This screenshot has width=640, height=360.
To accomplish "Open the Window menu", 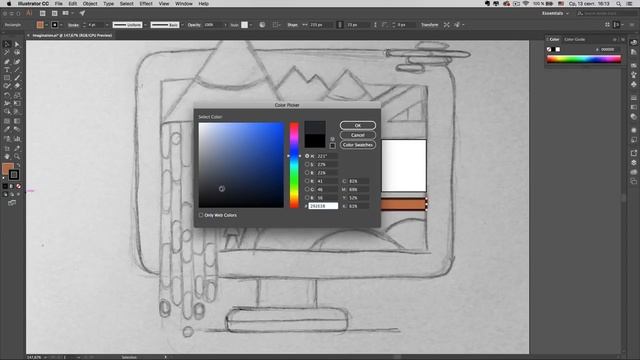I will coord(184,4).
